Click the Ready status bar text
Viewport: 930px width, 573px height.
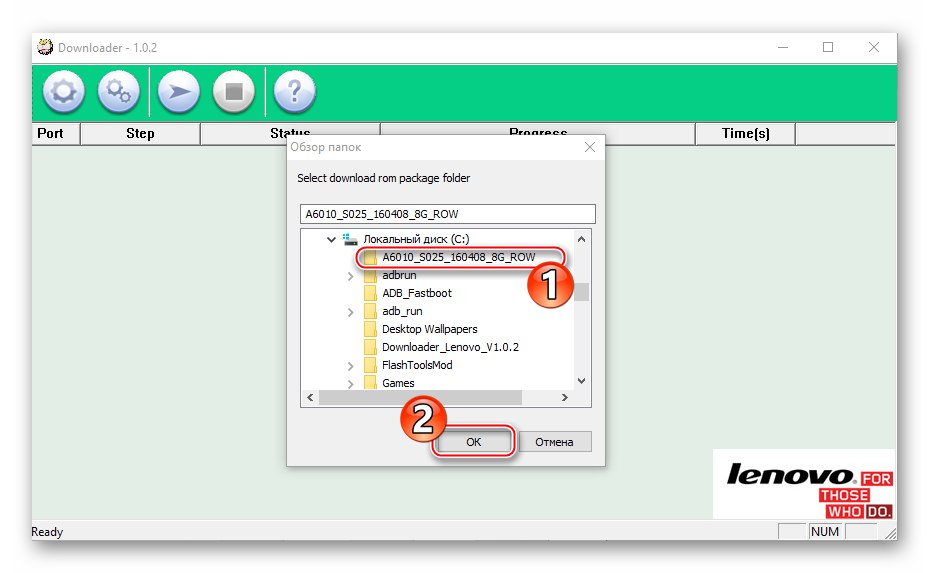(x=47, y=531)
